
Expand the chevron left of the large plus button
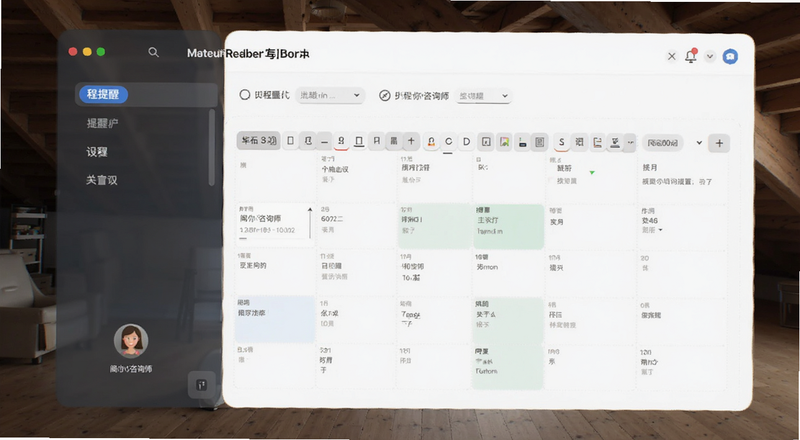click(x=699, y=142)
